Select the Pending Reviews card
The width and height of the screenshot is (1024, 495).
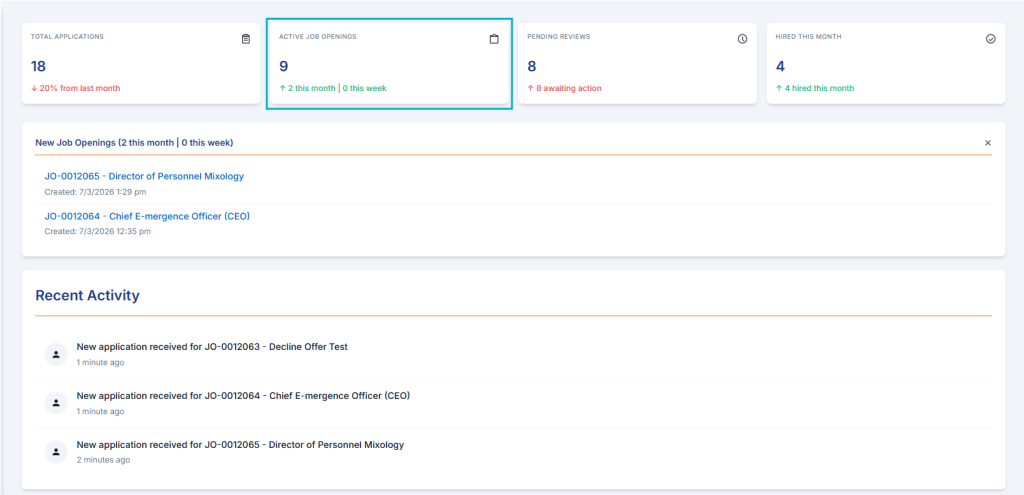click(x=637, y=63)
